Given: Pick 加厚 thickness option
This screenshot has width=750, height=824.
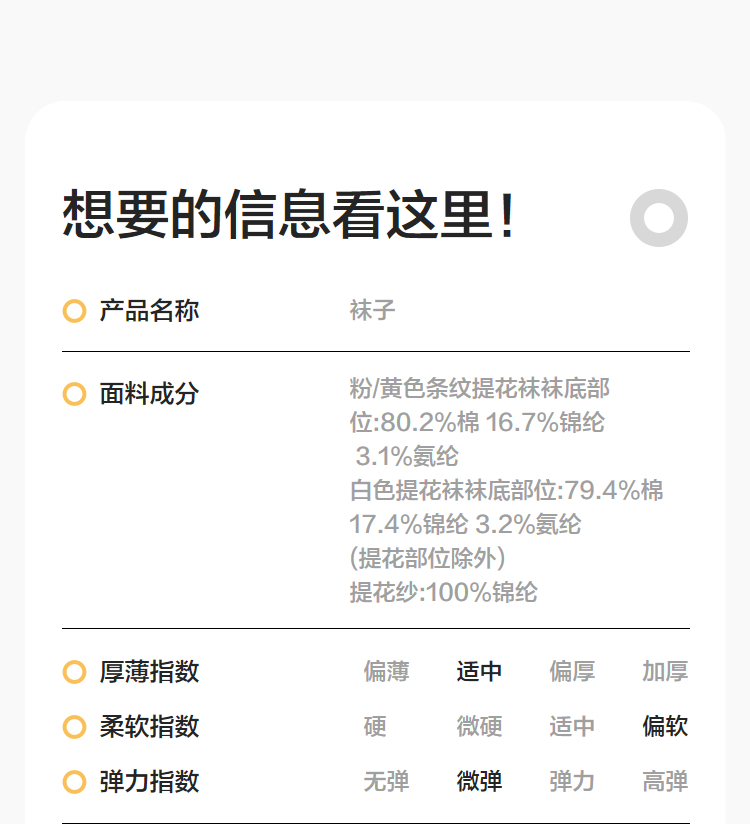Looking at the screenshot, I should 665,672.
